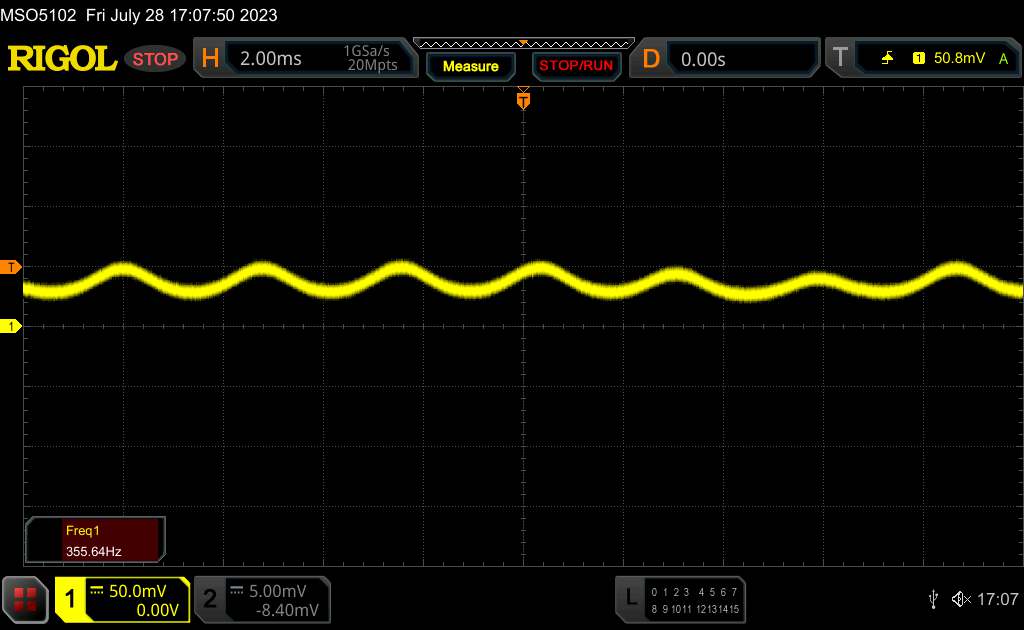Select the 2.00ms timebase value
Screen dimensions: 1024x630
(x=270, y=59)
